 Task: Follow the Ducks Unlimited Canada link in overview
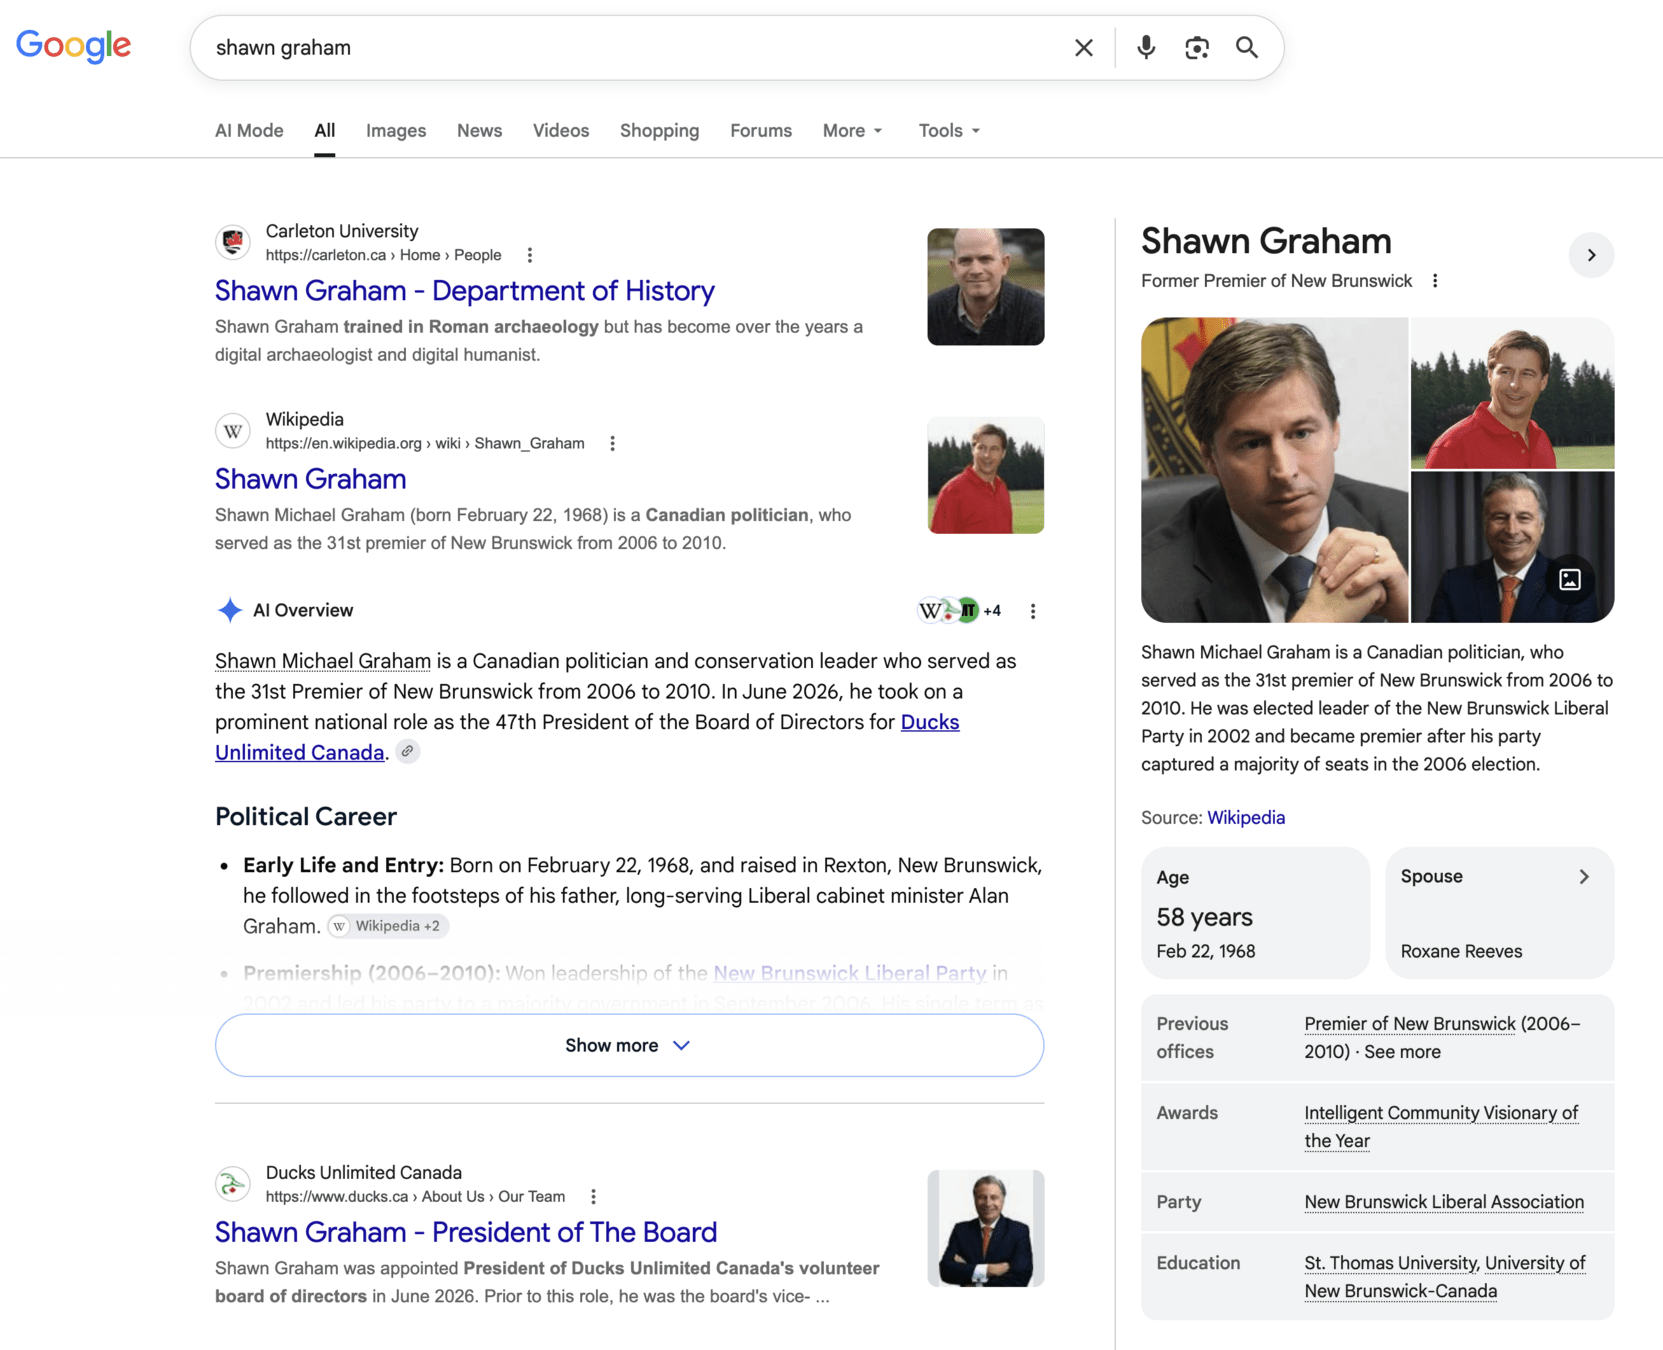tap(930, 722)
